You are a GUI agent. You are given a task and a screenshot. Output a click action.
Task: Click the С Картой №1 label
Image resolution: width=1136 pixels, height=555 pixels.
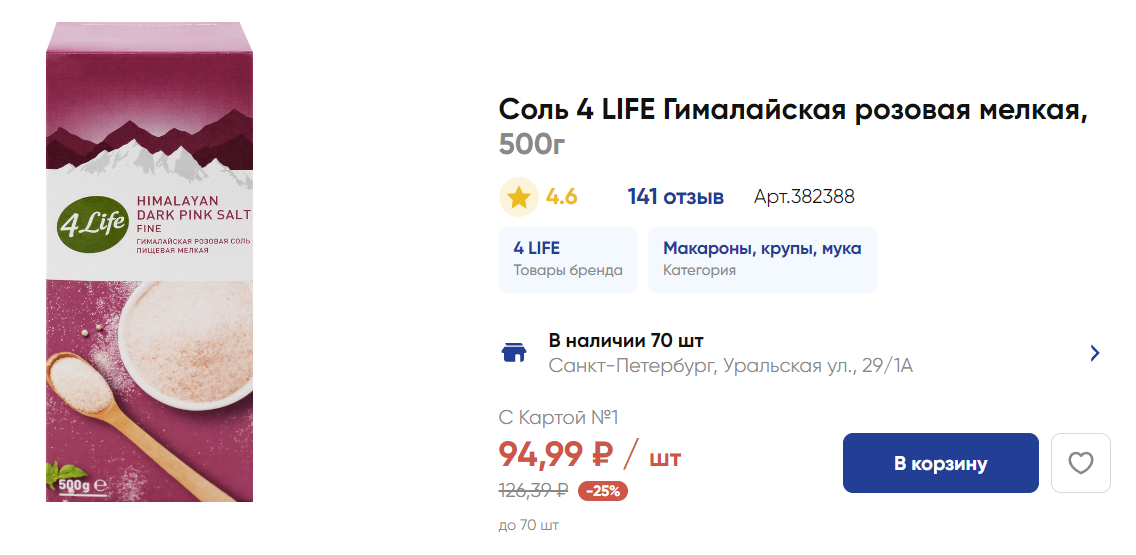558,418
